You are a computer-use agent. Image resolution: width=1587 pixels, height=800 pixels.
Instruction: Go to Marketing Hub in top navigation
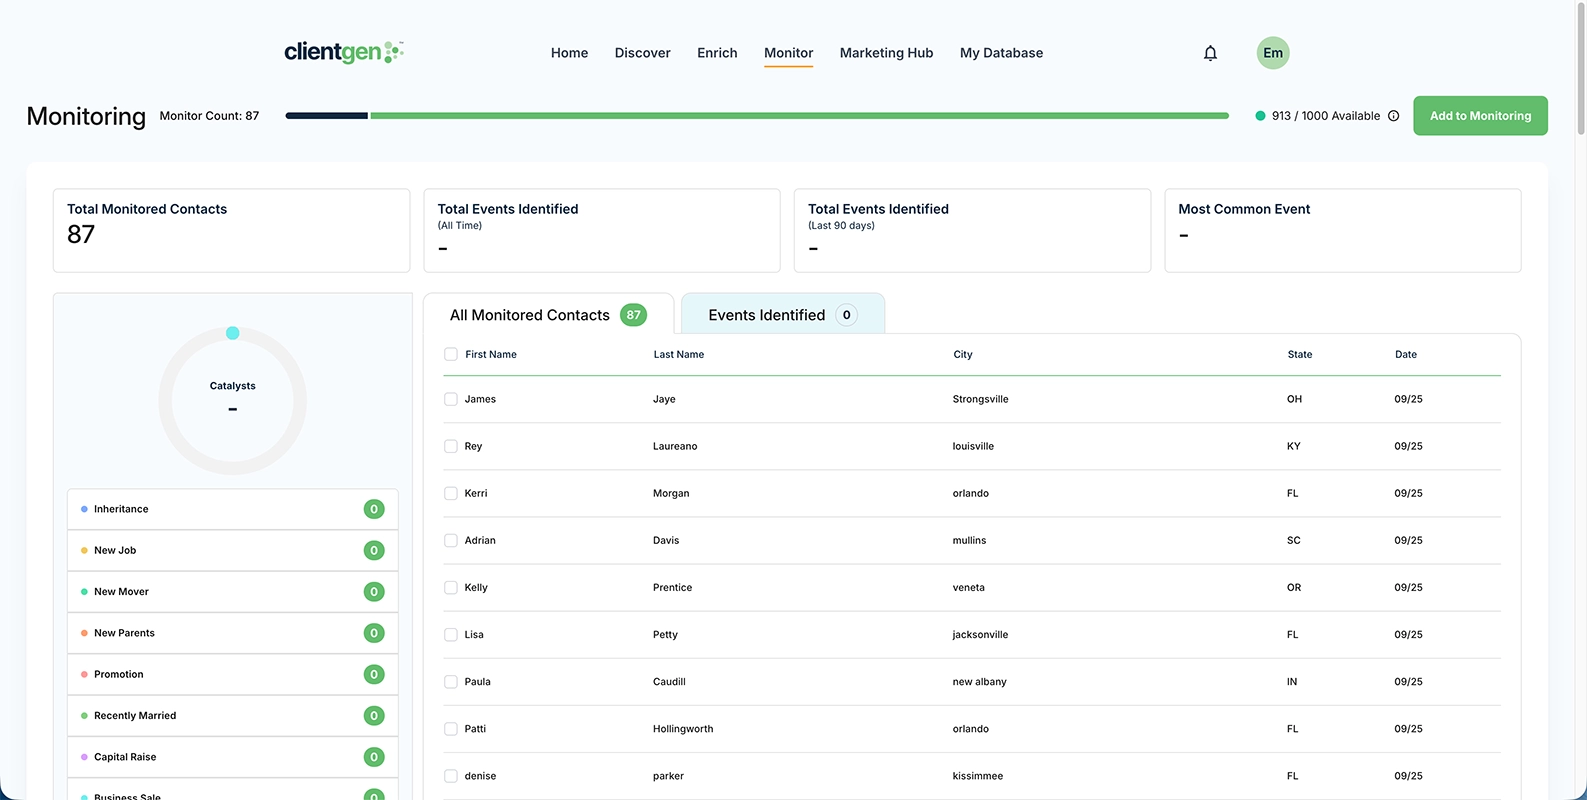(x=886, y=53)
